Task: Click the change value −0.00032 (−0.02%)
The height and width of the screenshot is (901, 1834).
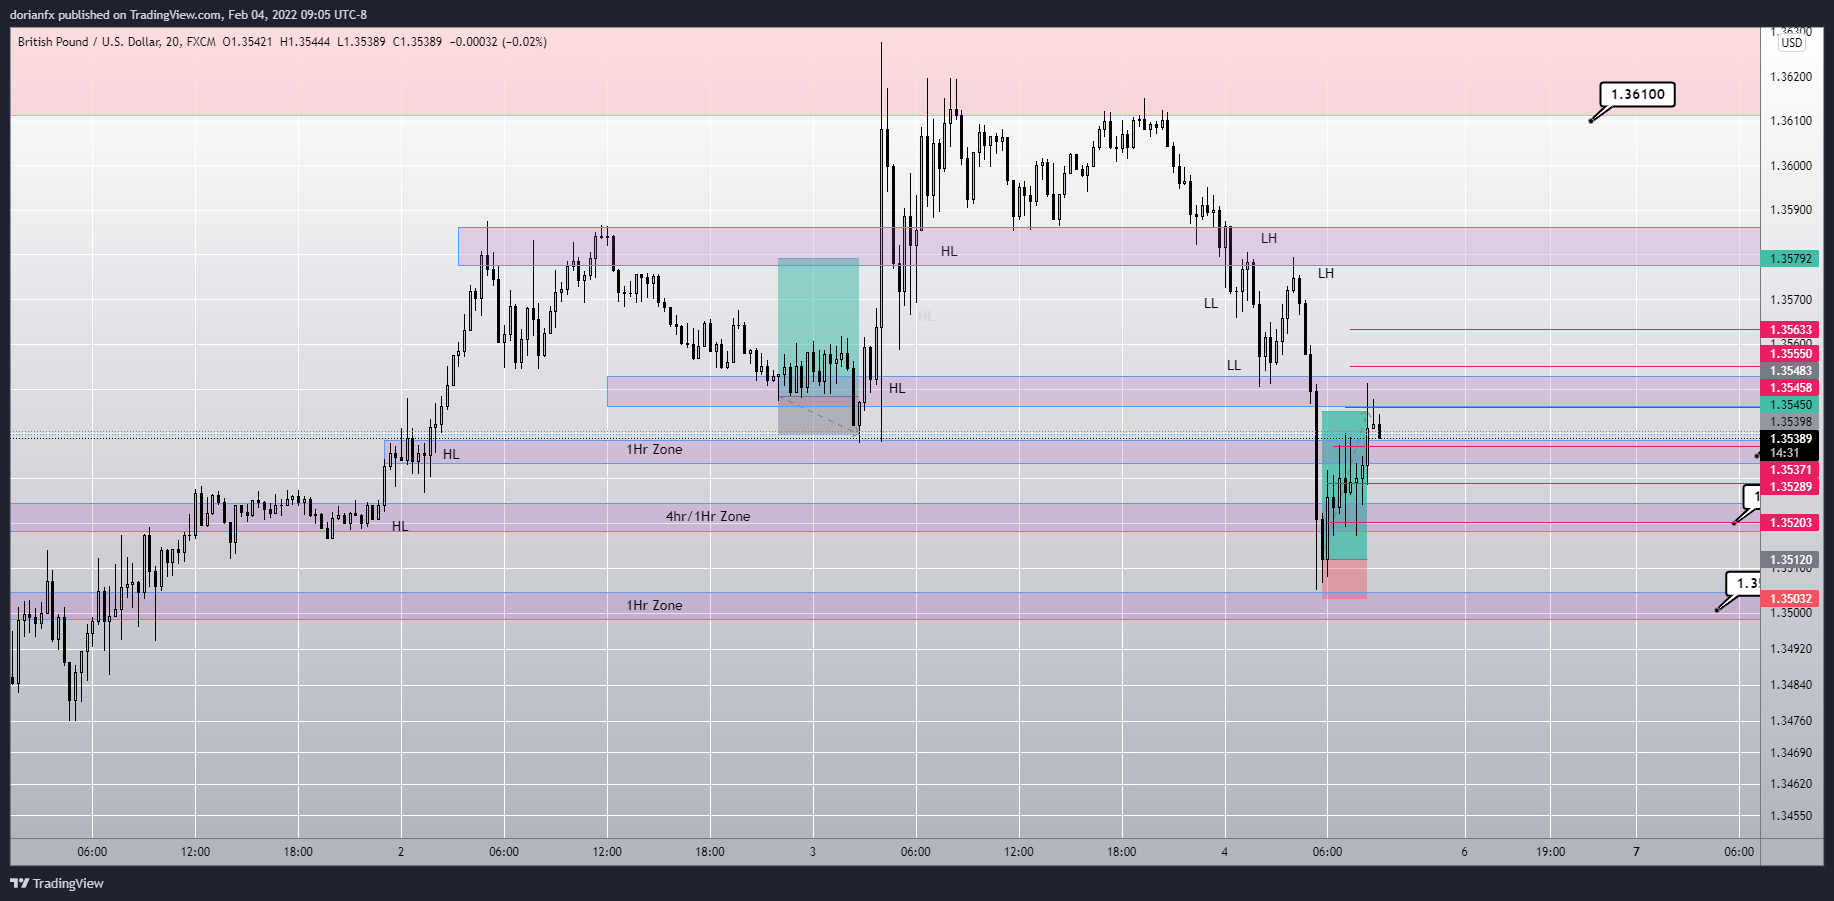Action: point(498,42)
